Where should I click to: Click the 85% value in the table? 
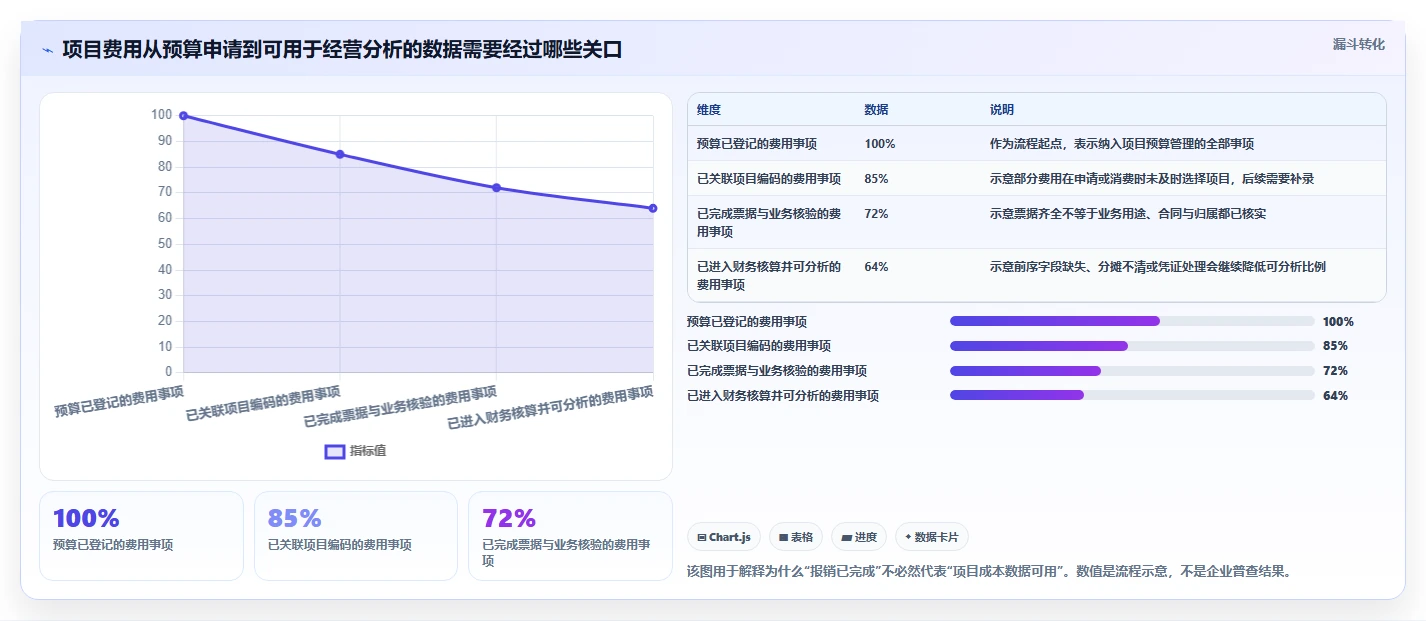point(876,179)
